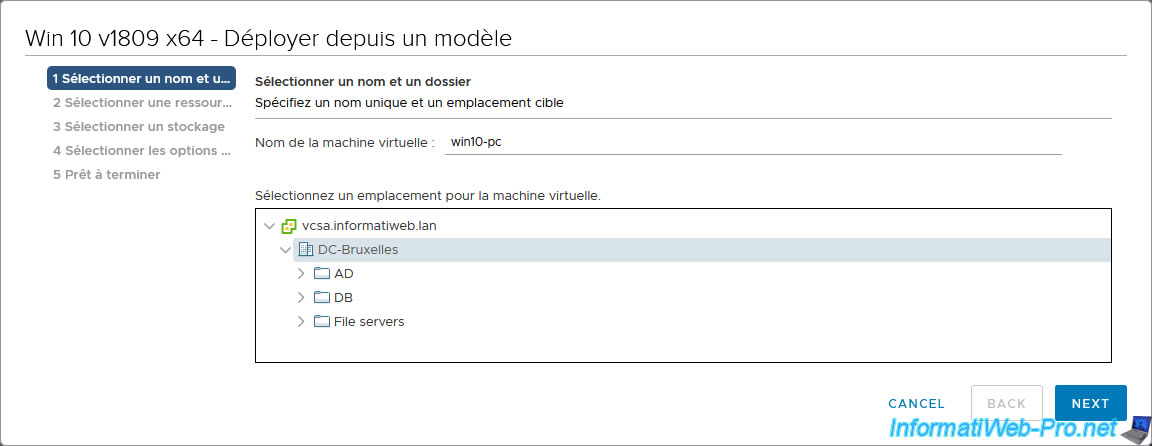Image resolution: width=1152 pixels, height=446 pixels.
Task: Go to step 2 Sélectionner une ressource
Action: (141, 103)
